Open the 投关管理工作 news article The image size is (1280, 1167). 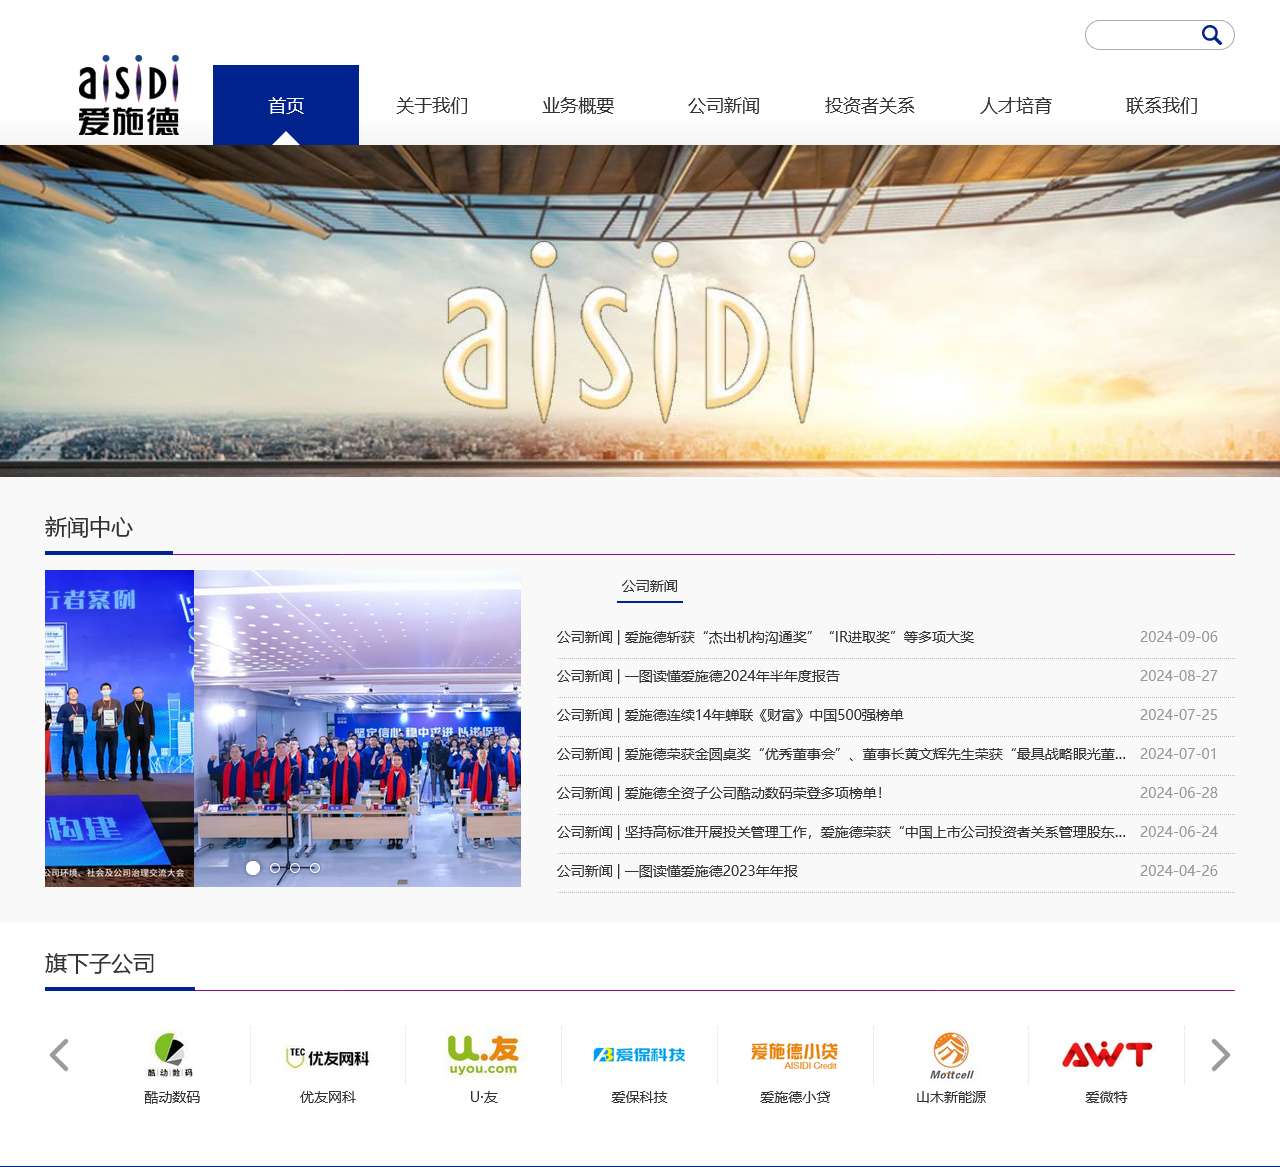point(841,832)
